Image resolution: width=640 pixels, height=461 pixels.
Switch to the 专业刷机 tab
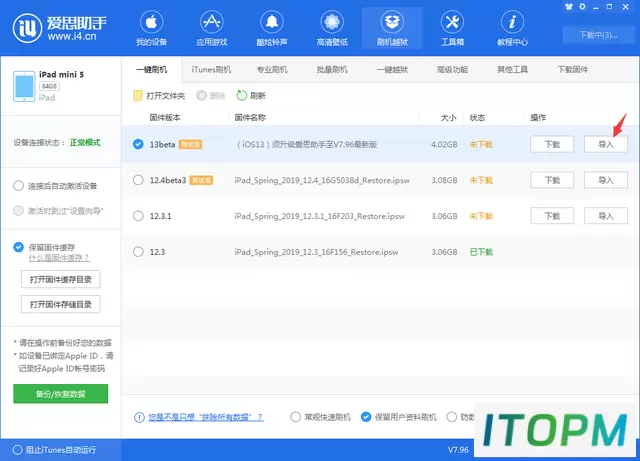(272, 70)
